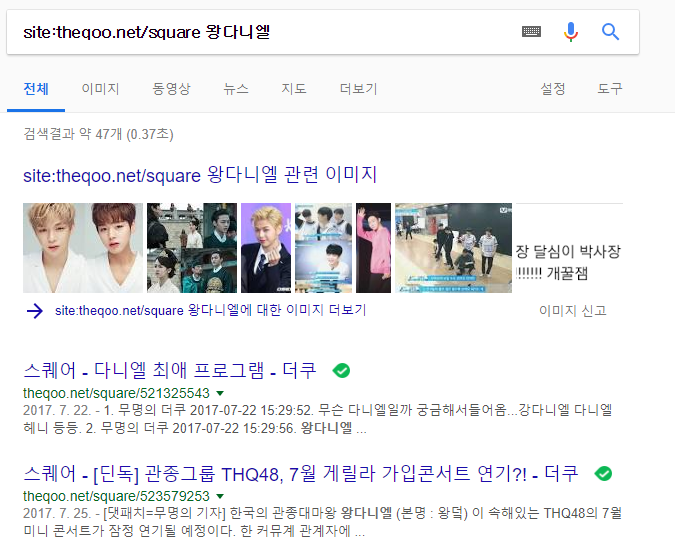Start voice search with microphone icon

tap(571, 32)
